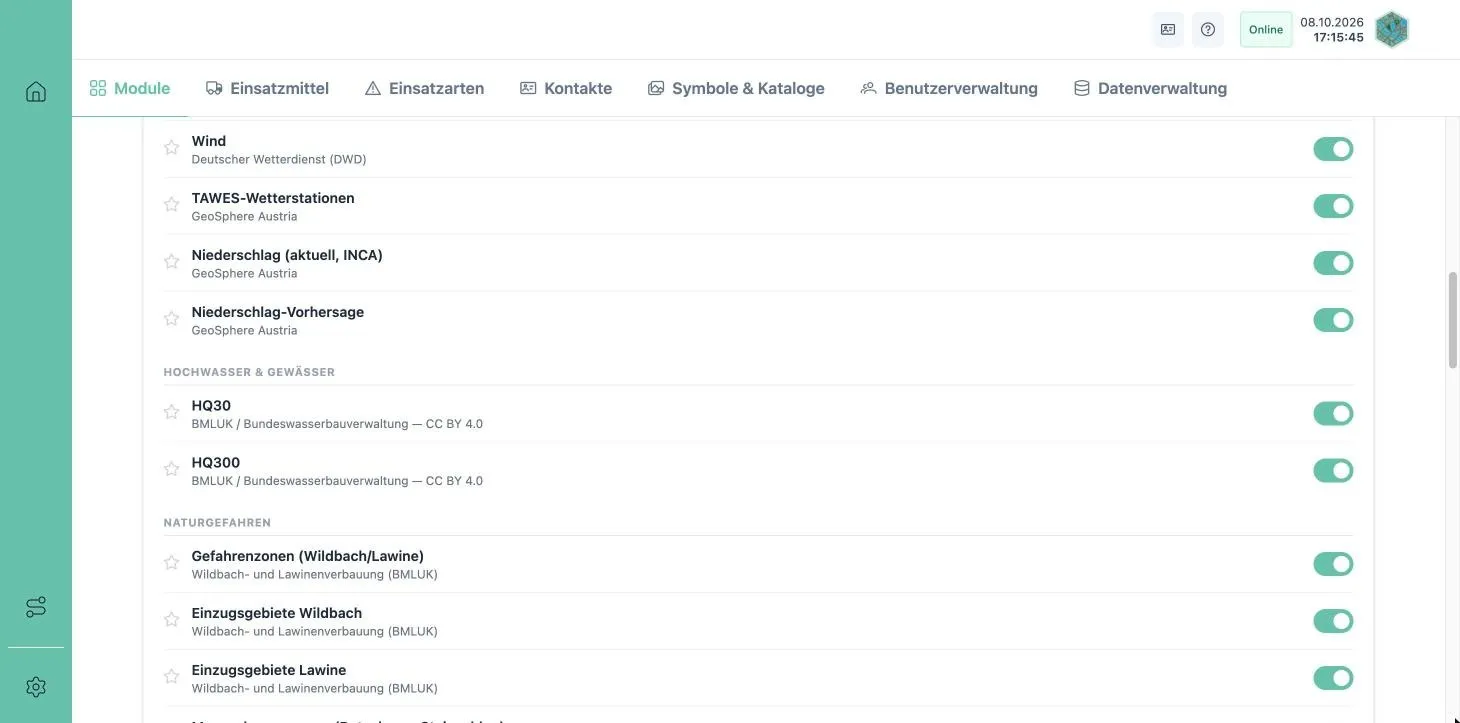Turn off Gefahrenzonen (Wildbach/Lawine) switch
Viewport: 1460px width, 723px height.
pos(1333,564)
